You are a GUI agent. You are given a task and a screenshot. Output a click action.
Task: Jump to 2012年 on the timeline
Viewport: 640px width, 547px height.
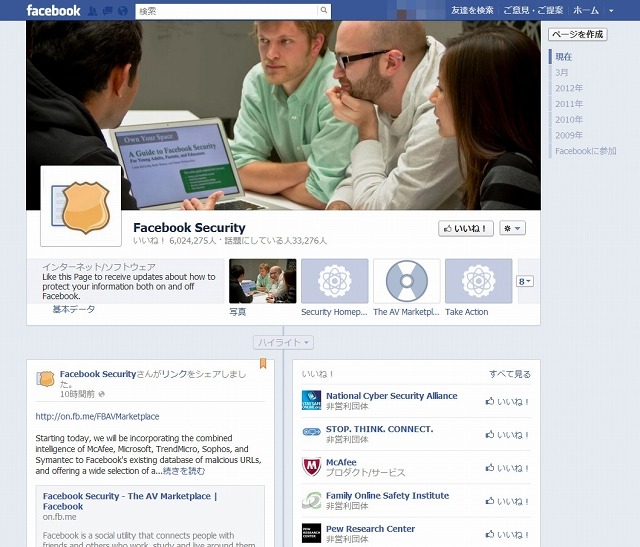pos(569,88)
